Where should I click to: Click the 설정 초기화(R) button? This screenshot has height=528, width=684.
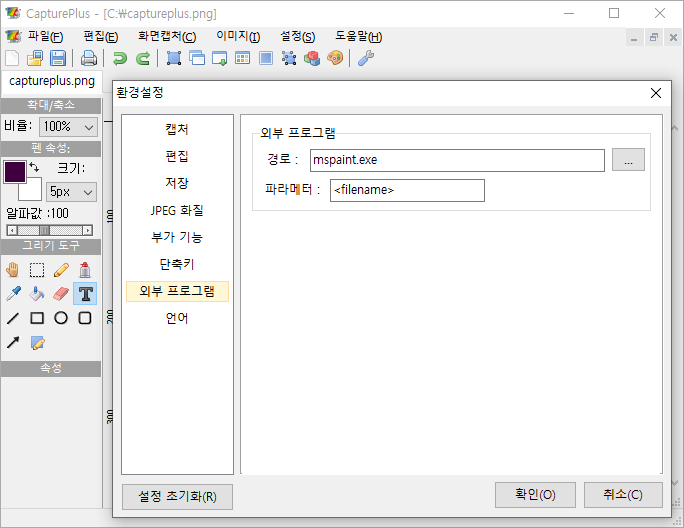click(177, 496)
